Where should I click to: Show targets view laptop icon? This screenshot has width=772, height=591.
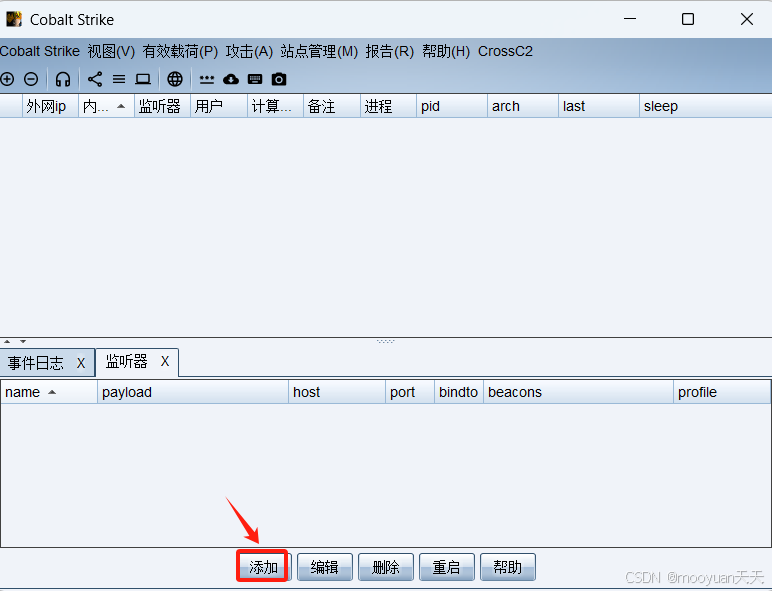coord(143,79)
